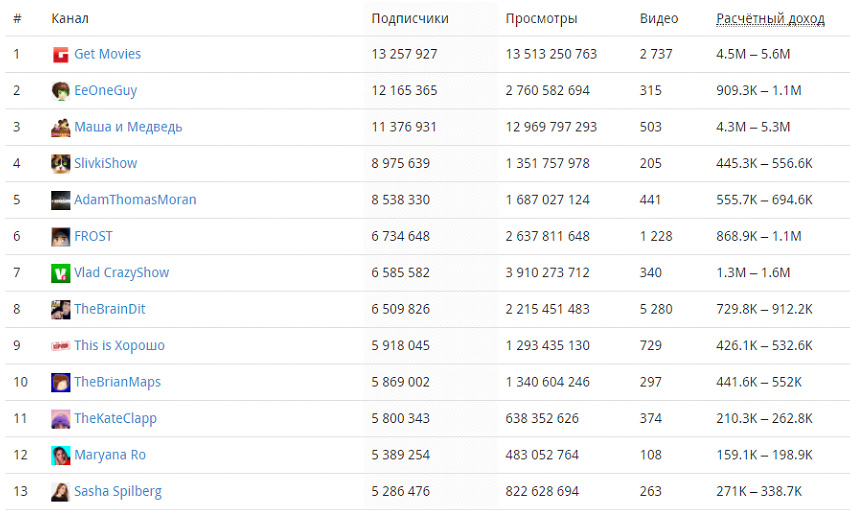The image size is (850, 510).
Task: Click the AdamThomasMoran dark avatar icon
Action: 61,200
